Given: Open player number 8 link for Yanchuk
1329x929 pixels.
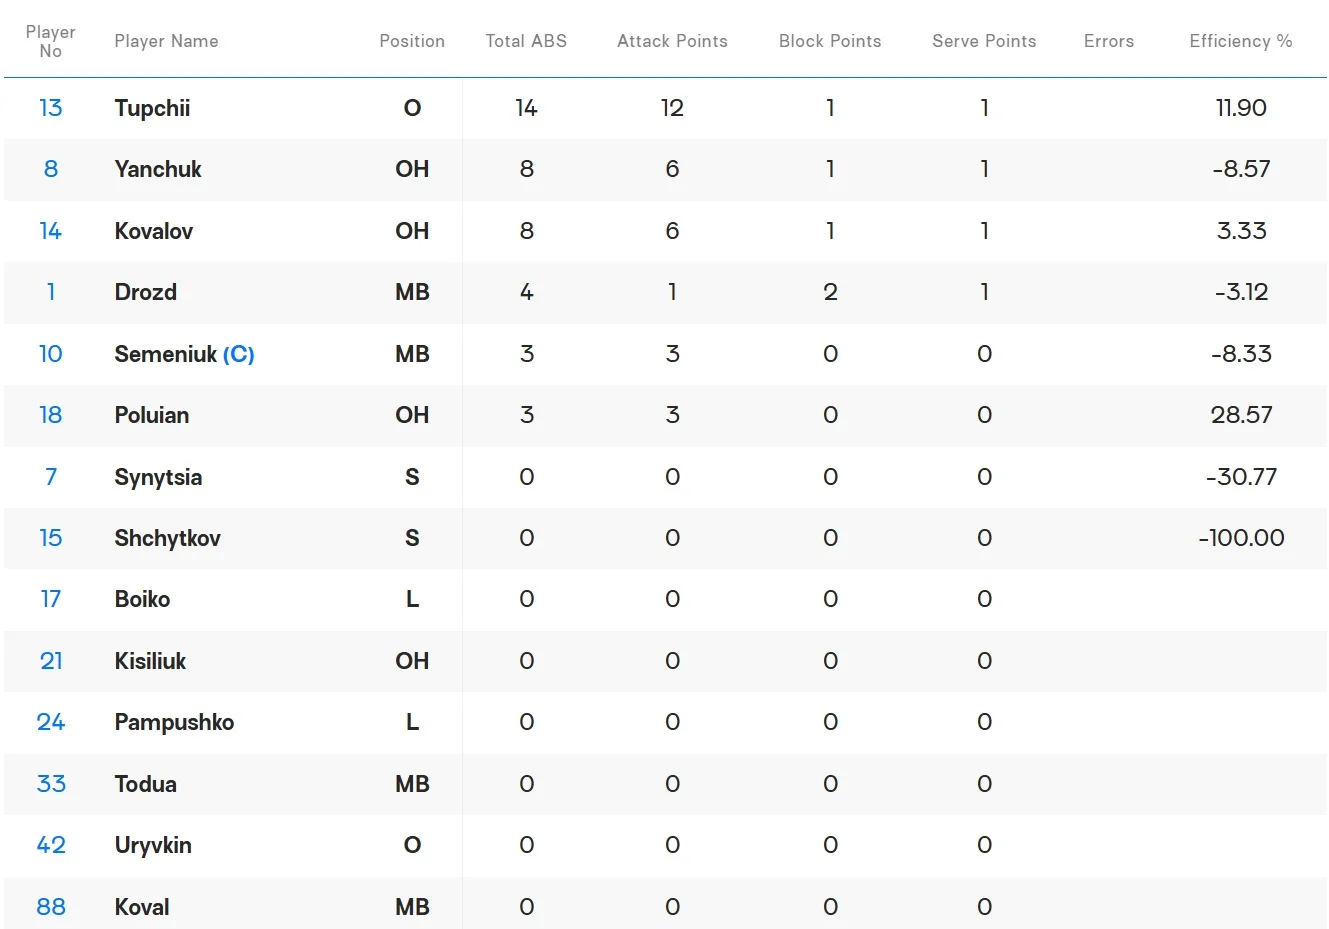Looking at the screenshot, I should [51, 169].
